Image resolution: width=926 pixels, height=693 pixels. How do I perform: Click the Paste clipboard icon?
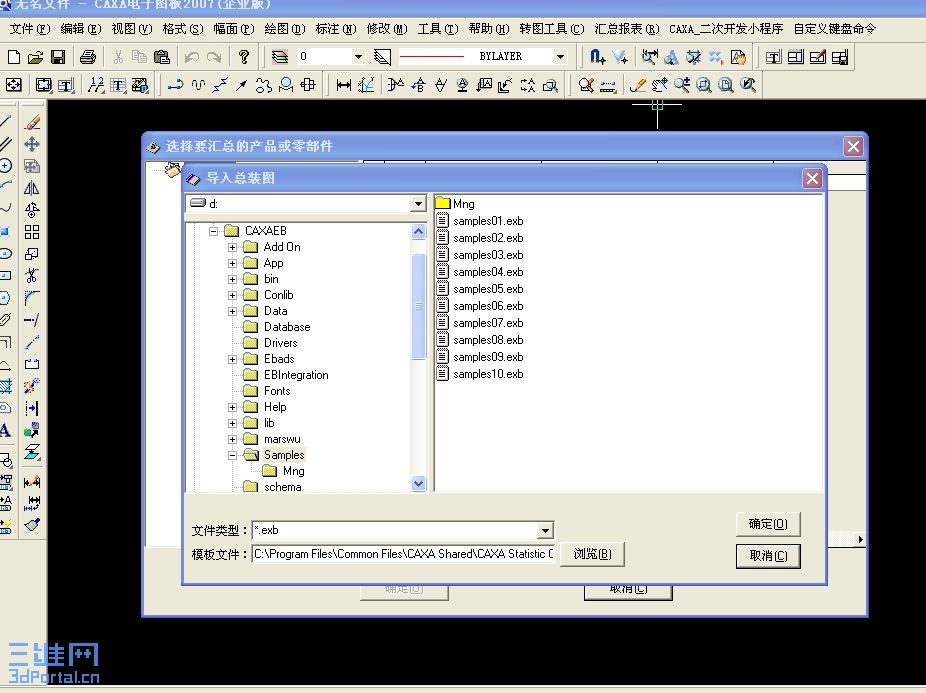coord(162,57)
